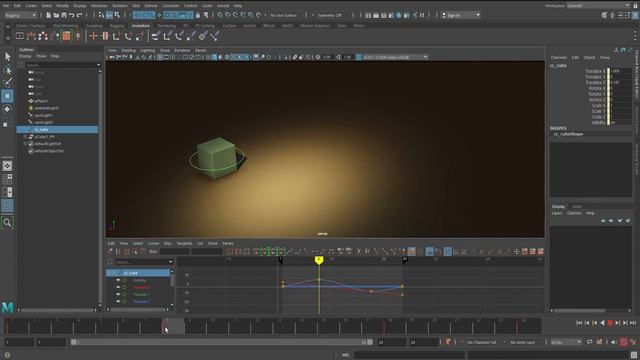Open the Rigging menu set dropdown

click(x=20, y=15)
